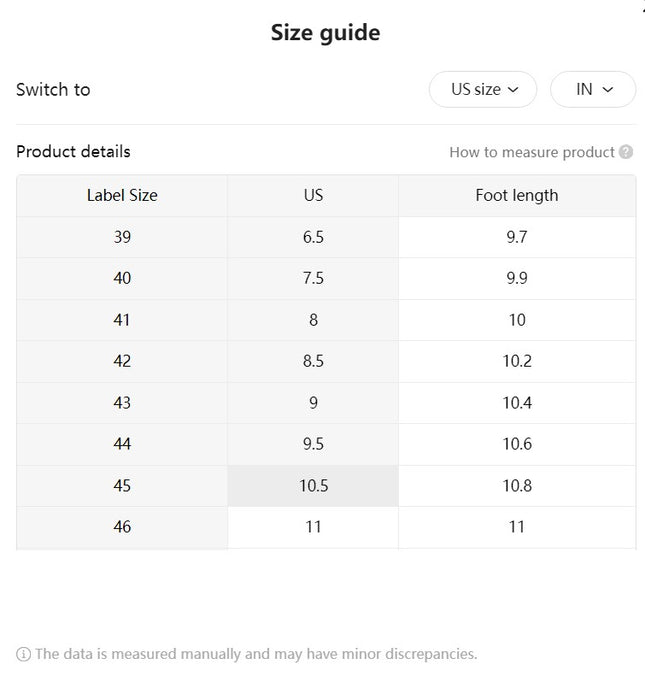Click the chevron in the IN selector

(x=608, y=90)
